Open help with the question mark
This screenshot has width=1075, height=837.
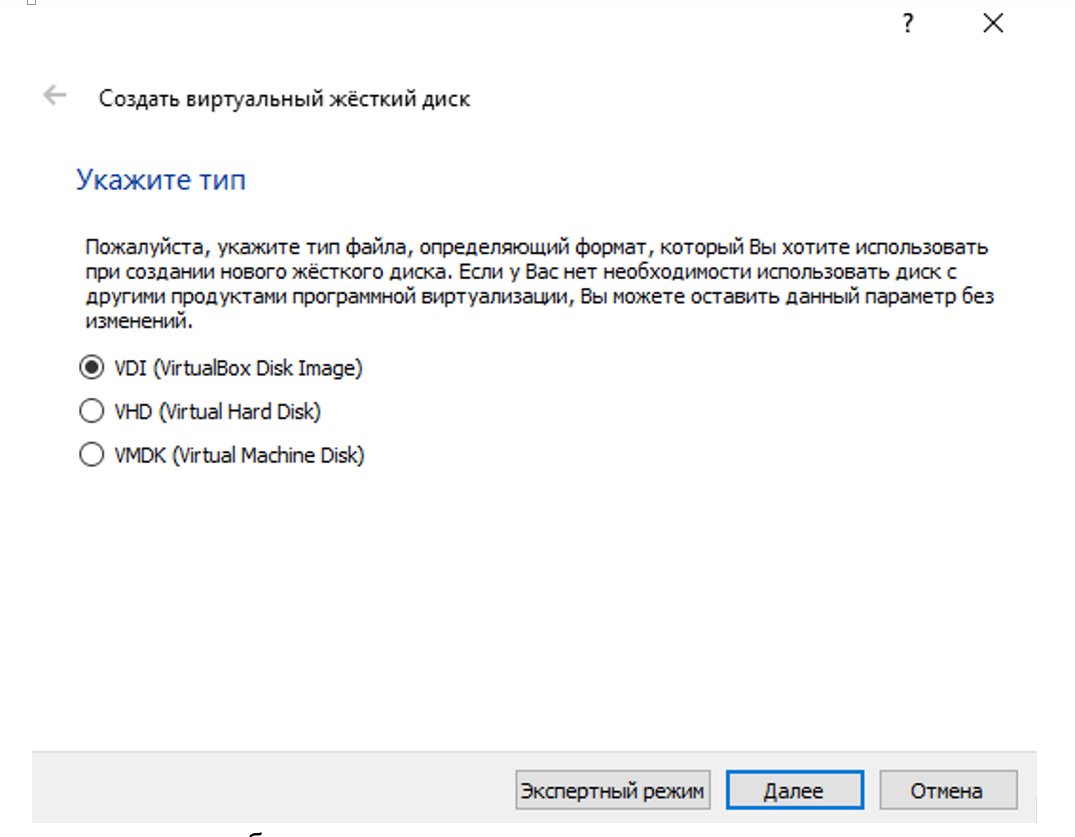coord(908,24)
